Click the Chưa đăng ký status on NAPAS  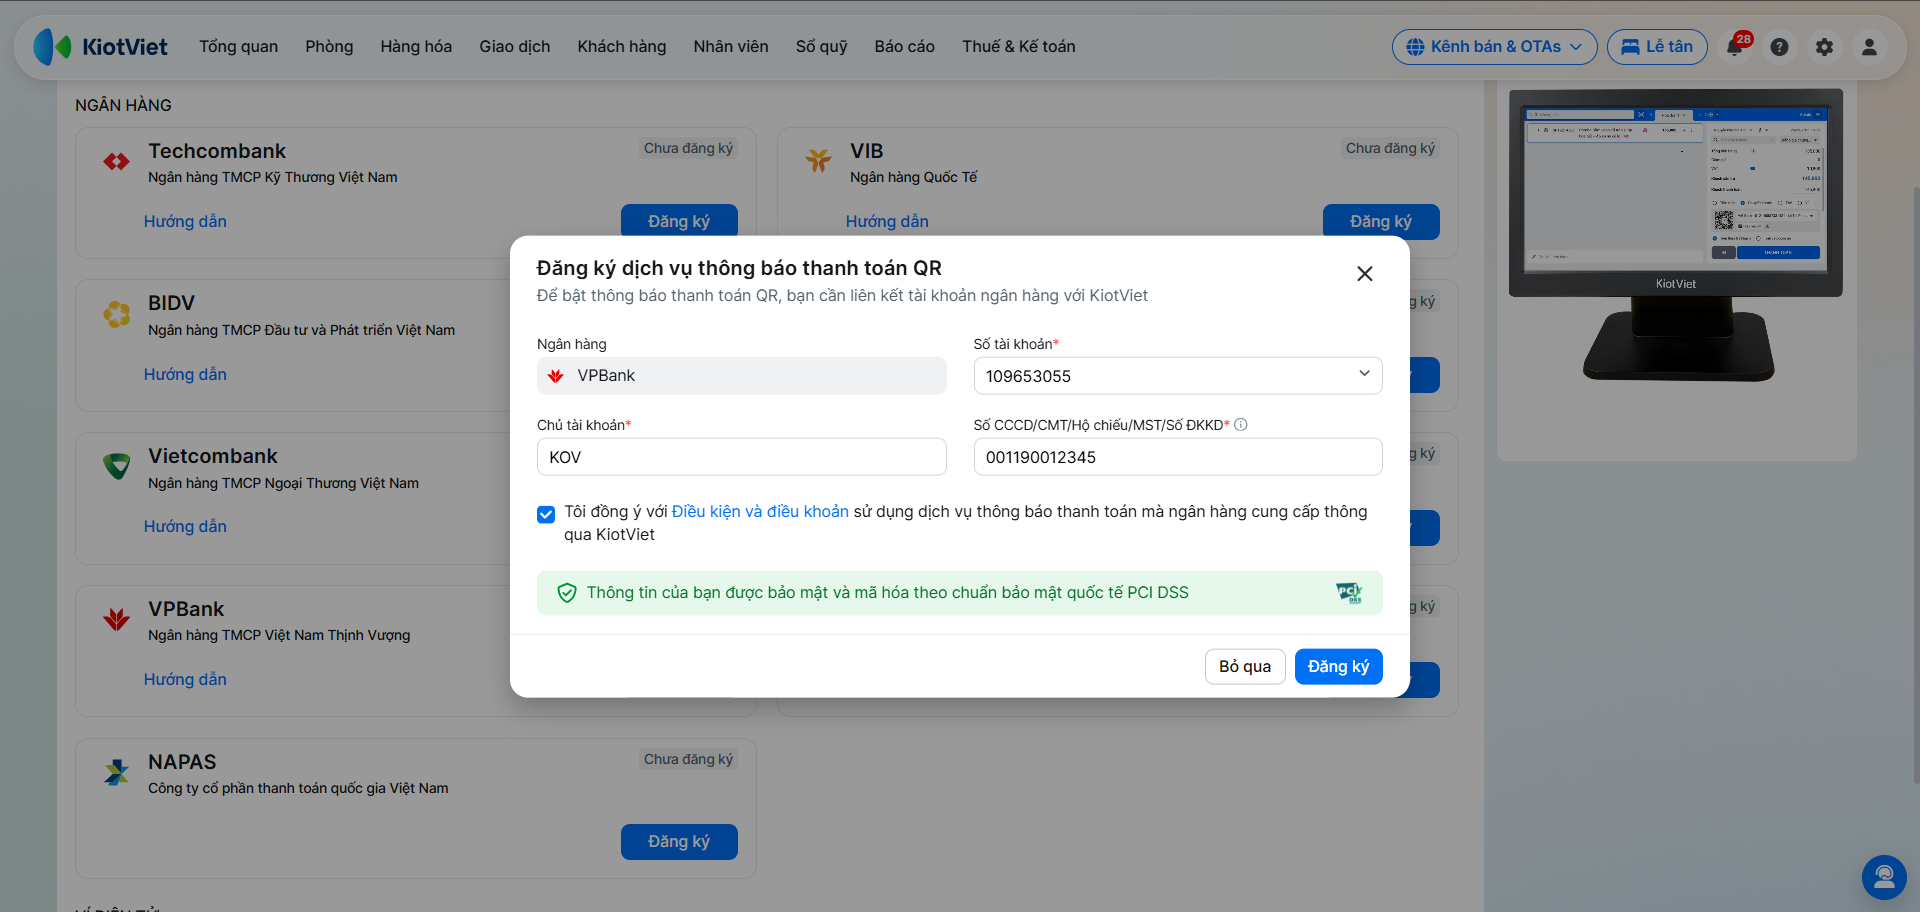[688, 759]
